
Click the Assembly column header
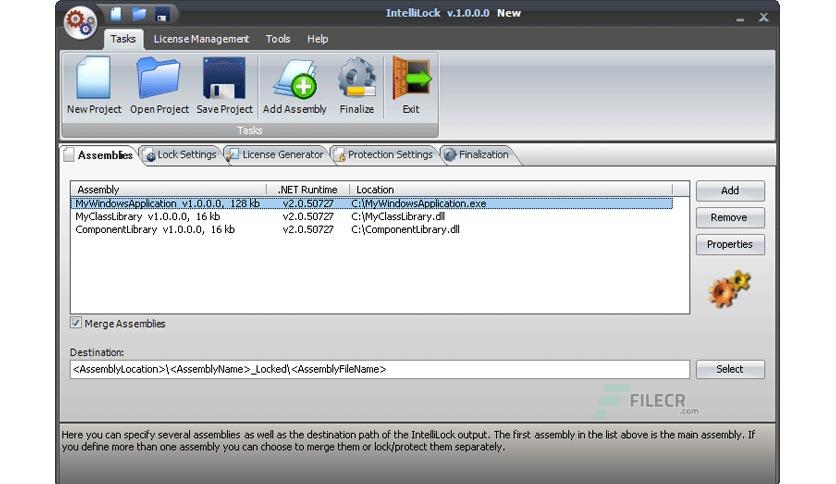(x=168, y=189)
